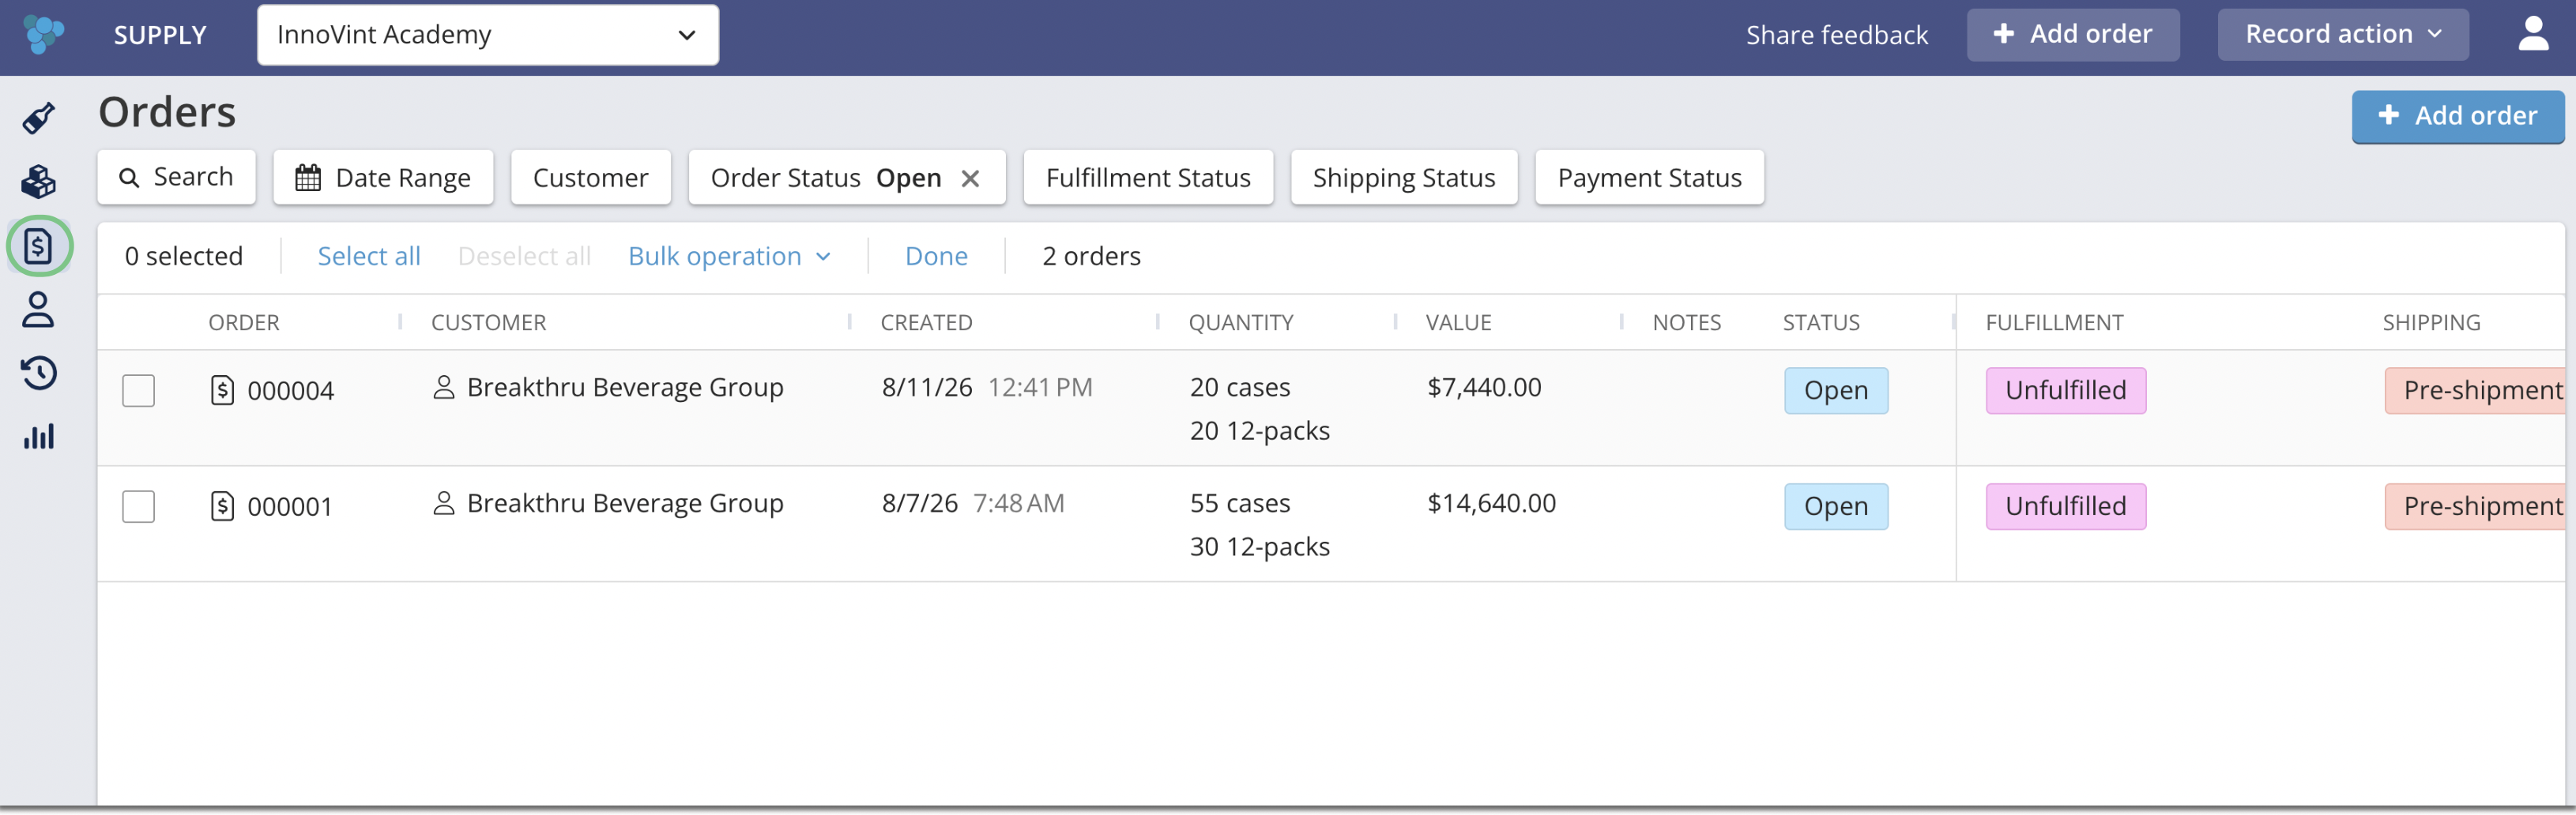
Task: Sort by the CREATED column header
Action: tap(927, 322)
